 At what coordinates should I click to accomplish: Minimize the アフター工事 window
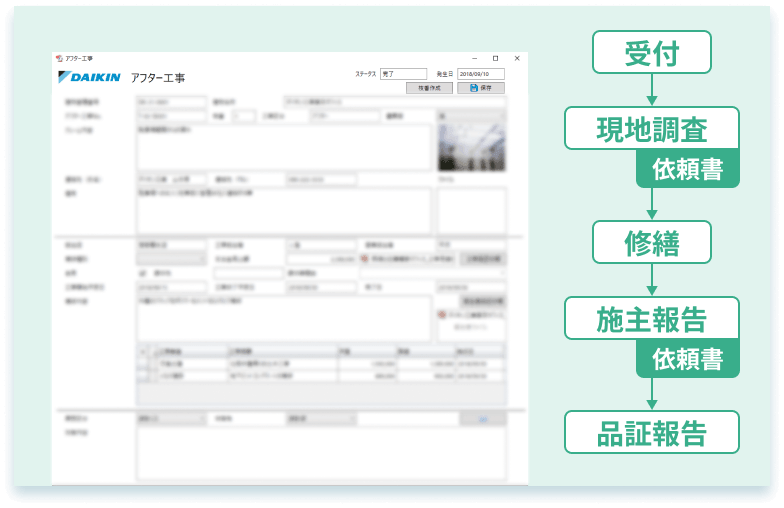point(473,58)
